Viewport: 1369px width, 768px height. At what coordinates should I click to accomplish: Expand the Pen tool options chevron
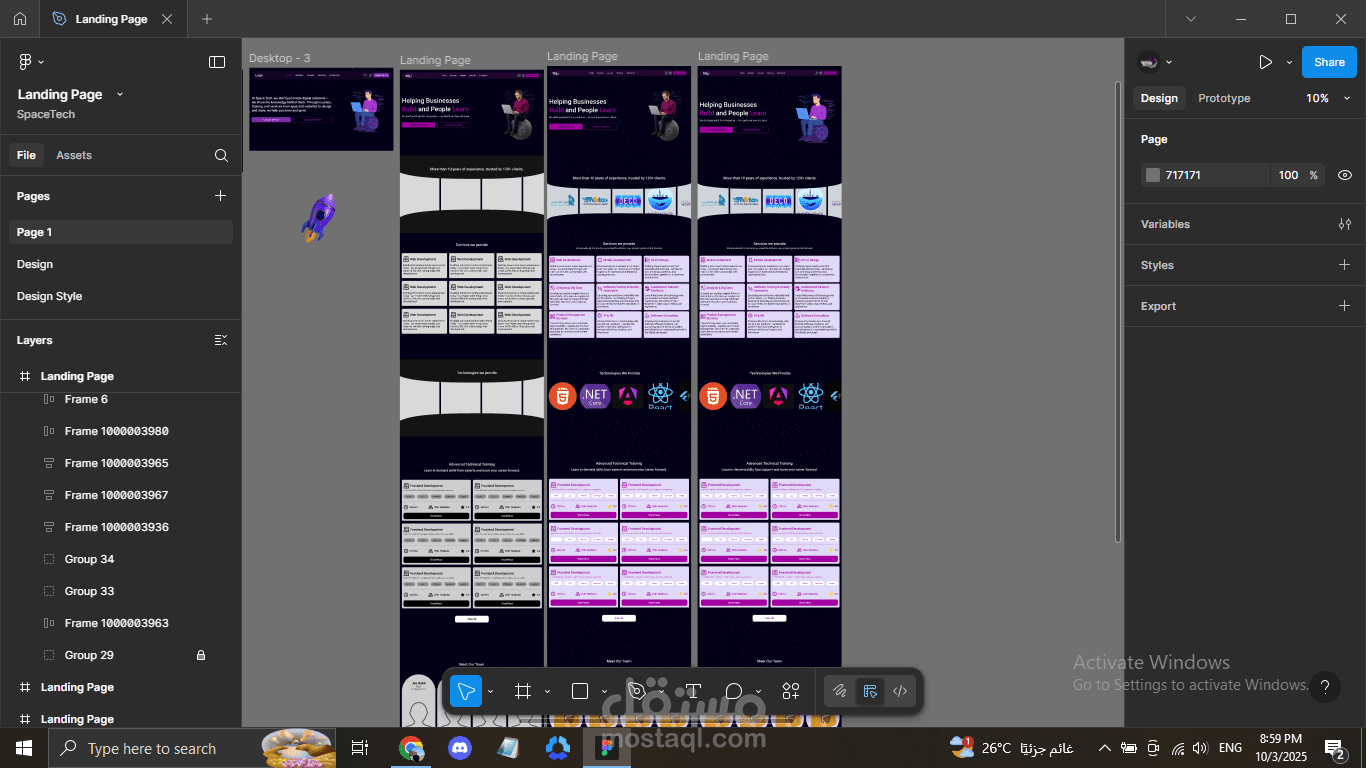(661, 691)
